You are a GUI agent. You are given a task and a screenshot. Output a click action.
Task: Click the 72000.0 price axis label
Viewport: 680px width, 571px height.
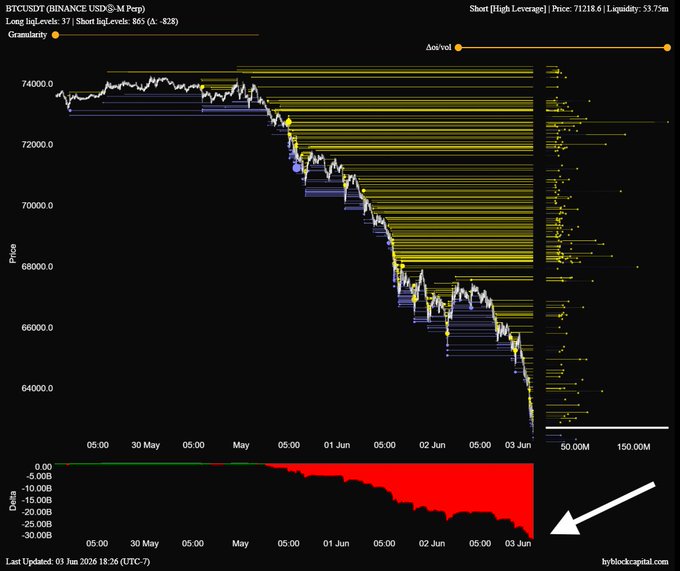point(37,144)
